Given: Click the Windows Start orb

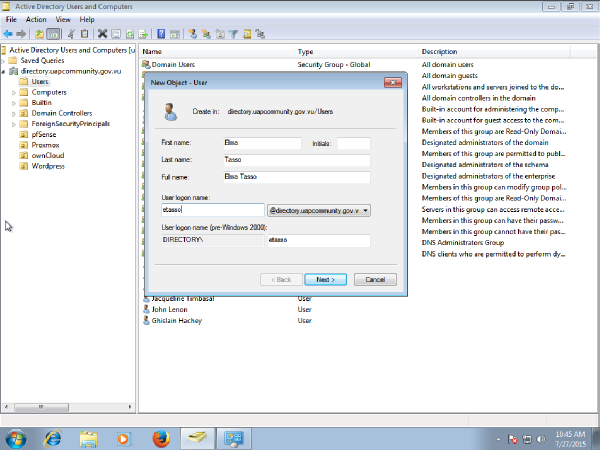Looking at the screenshot, I should (16, 439).
